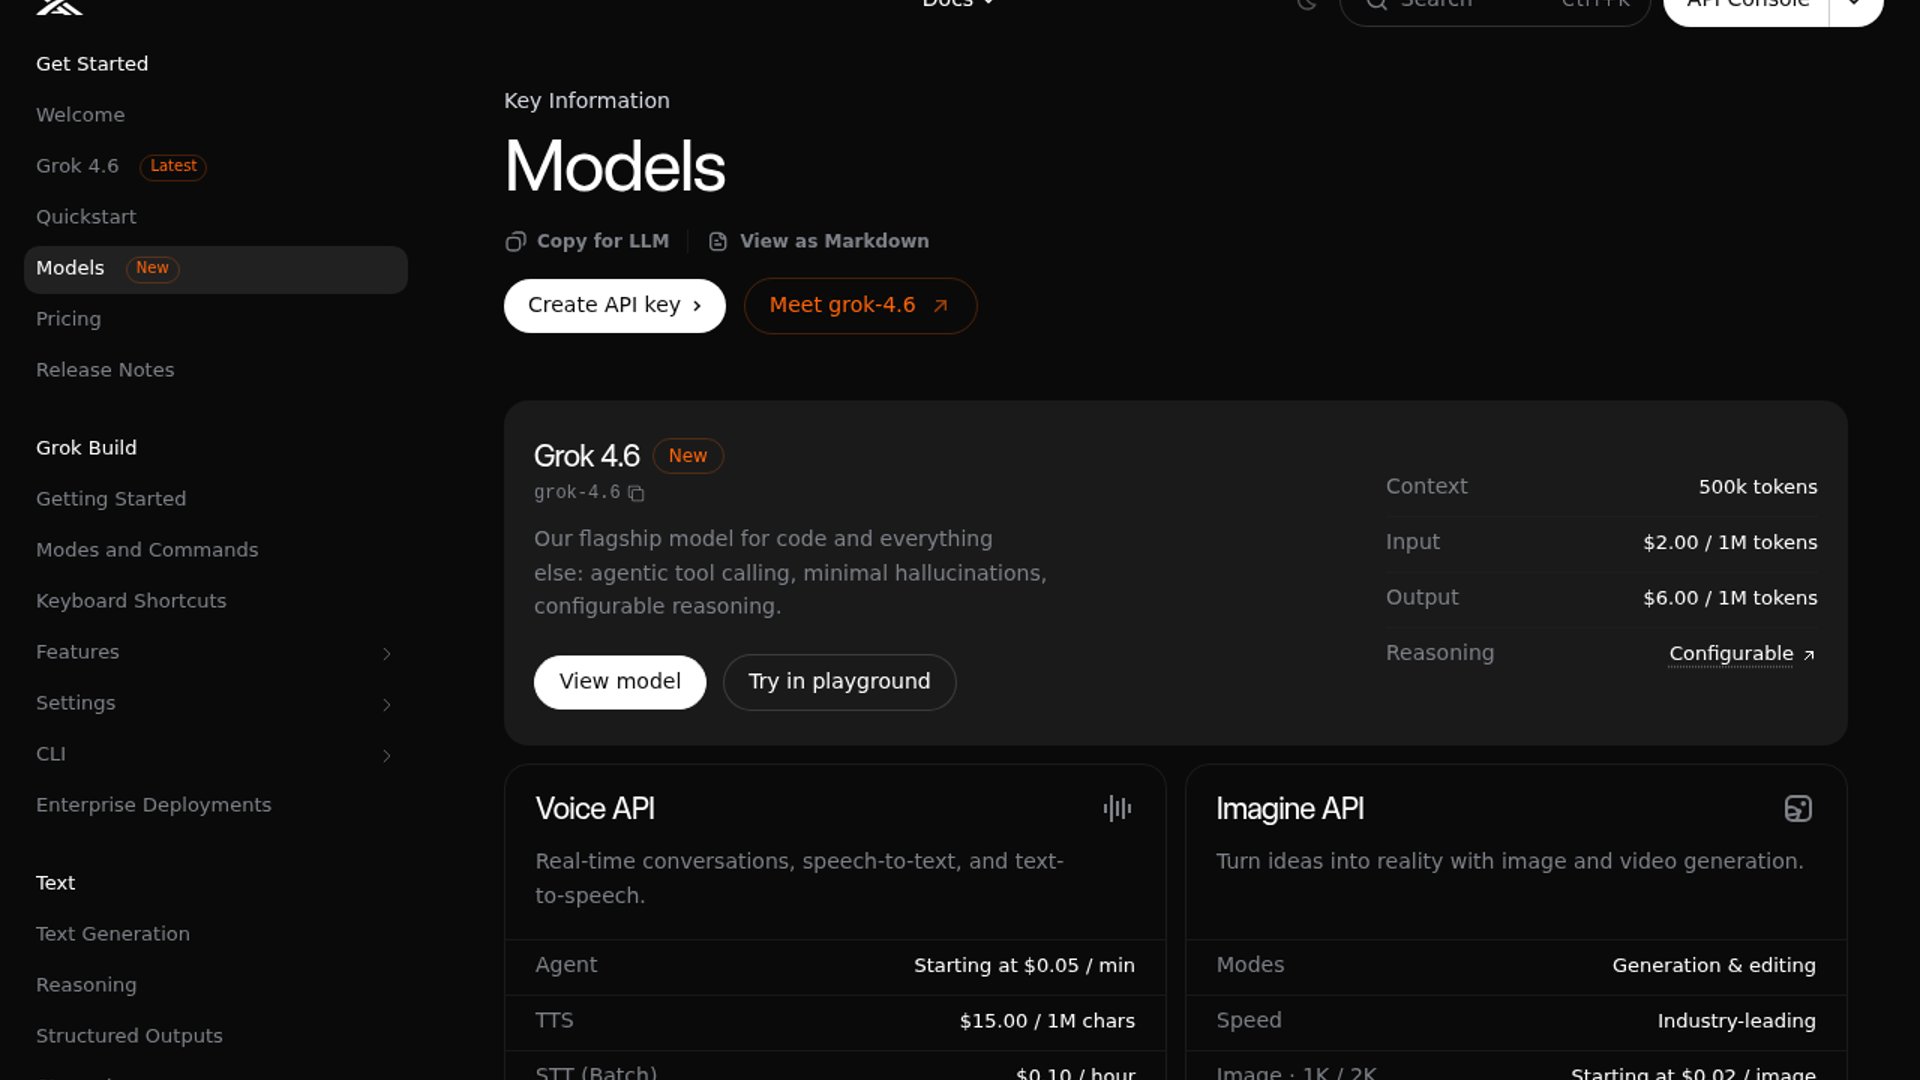Open the Pricing page
Viewport: 1920px width, 1080px height.
(68, 319)
